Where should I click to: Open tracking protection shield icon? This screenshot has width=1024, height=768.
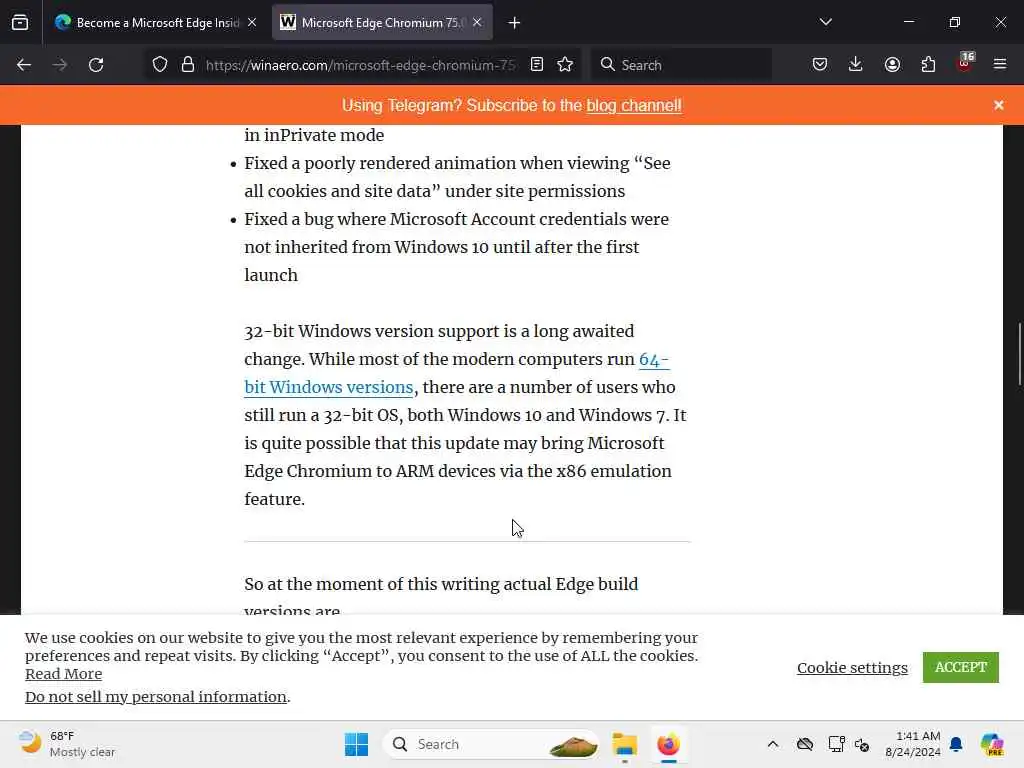(160, 65)
